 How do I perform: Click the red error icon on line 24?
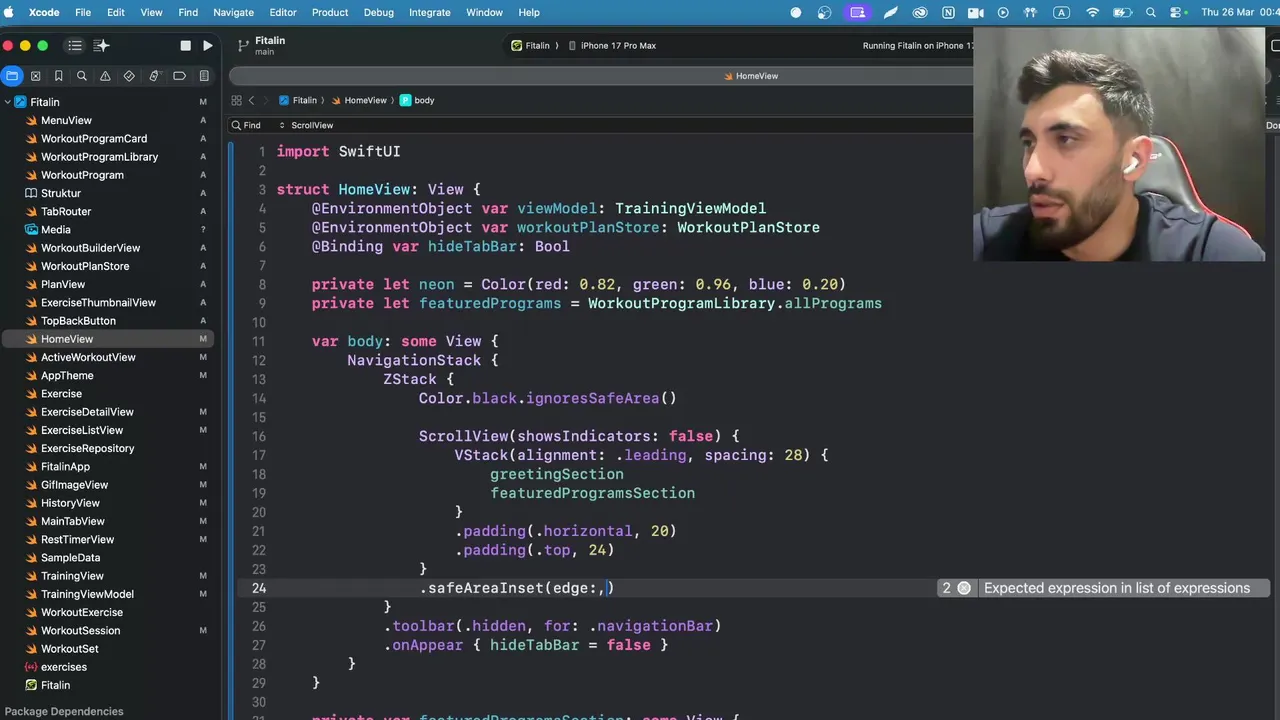pos(964,588)
